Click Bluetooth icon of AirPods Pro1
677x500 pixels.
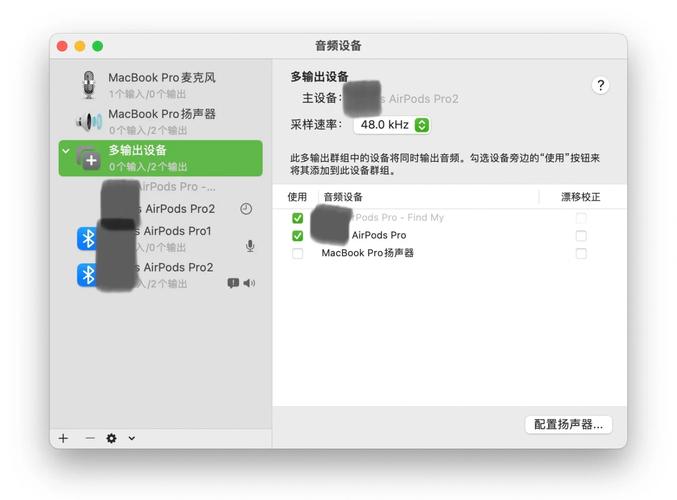pyautogui.click(x=89, y=238)
